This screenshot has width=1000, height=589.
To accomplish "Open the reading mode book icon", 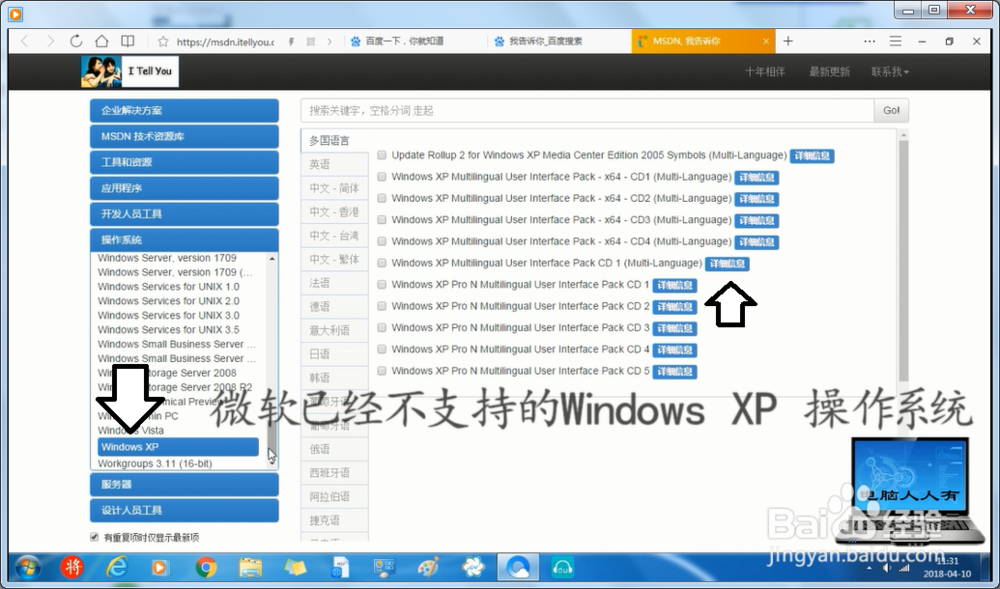I will click(x=128, y=41).
